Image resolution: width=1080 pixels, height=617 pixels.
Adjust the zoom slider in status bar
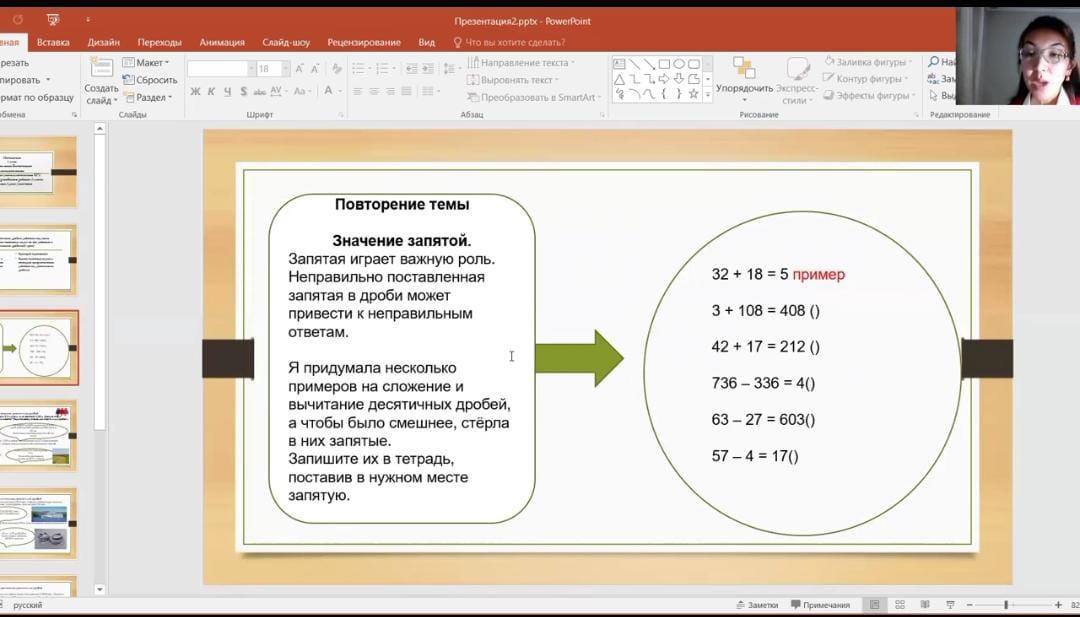click(1006, 605)
